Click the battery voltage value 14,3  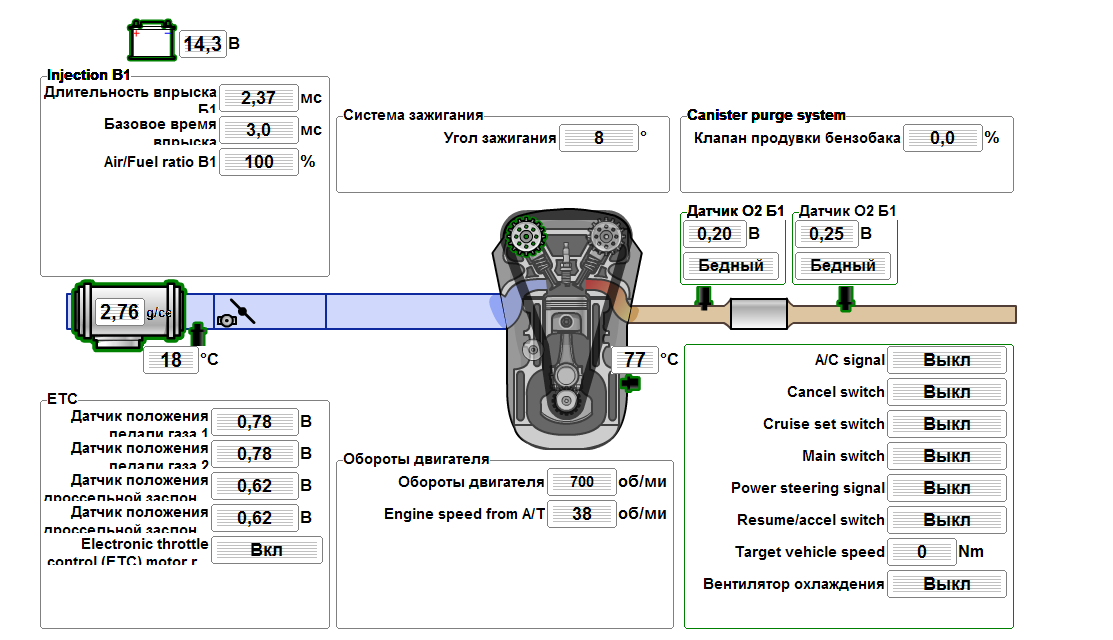pos(203,44)
